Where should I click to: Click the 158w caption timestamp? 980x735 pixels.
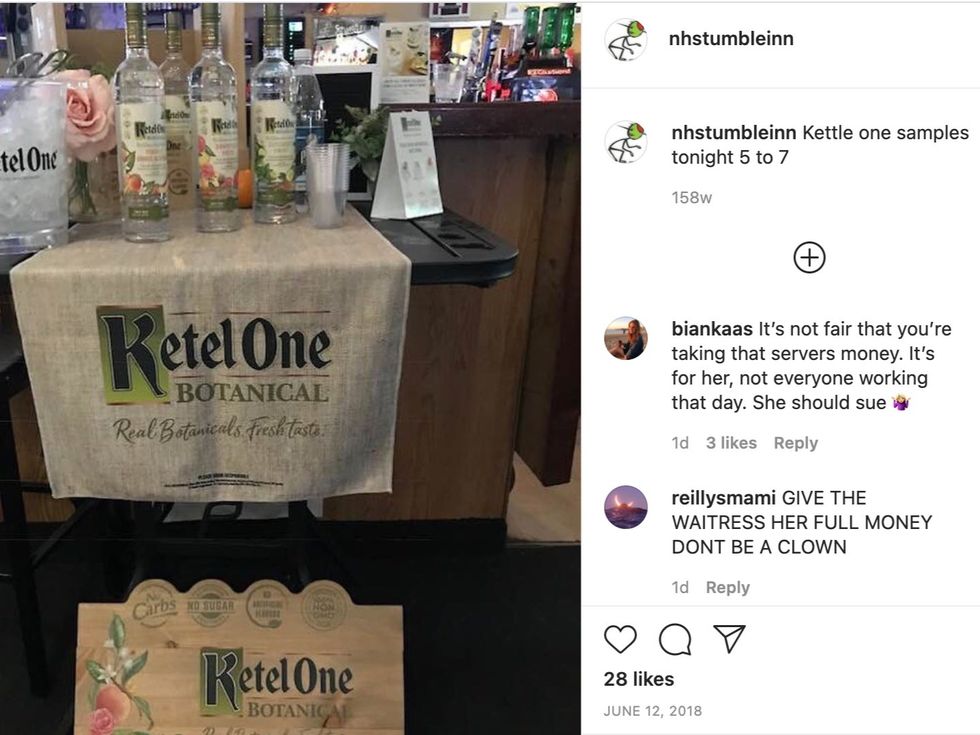(692, 198)
